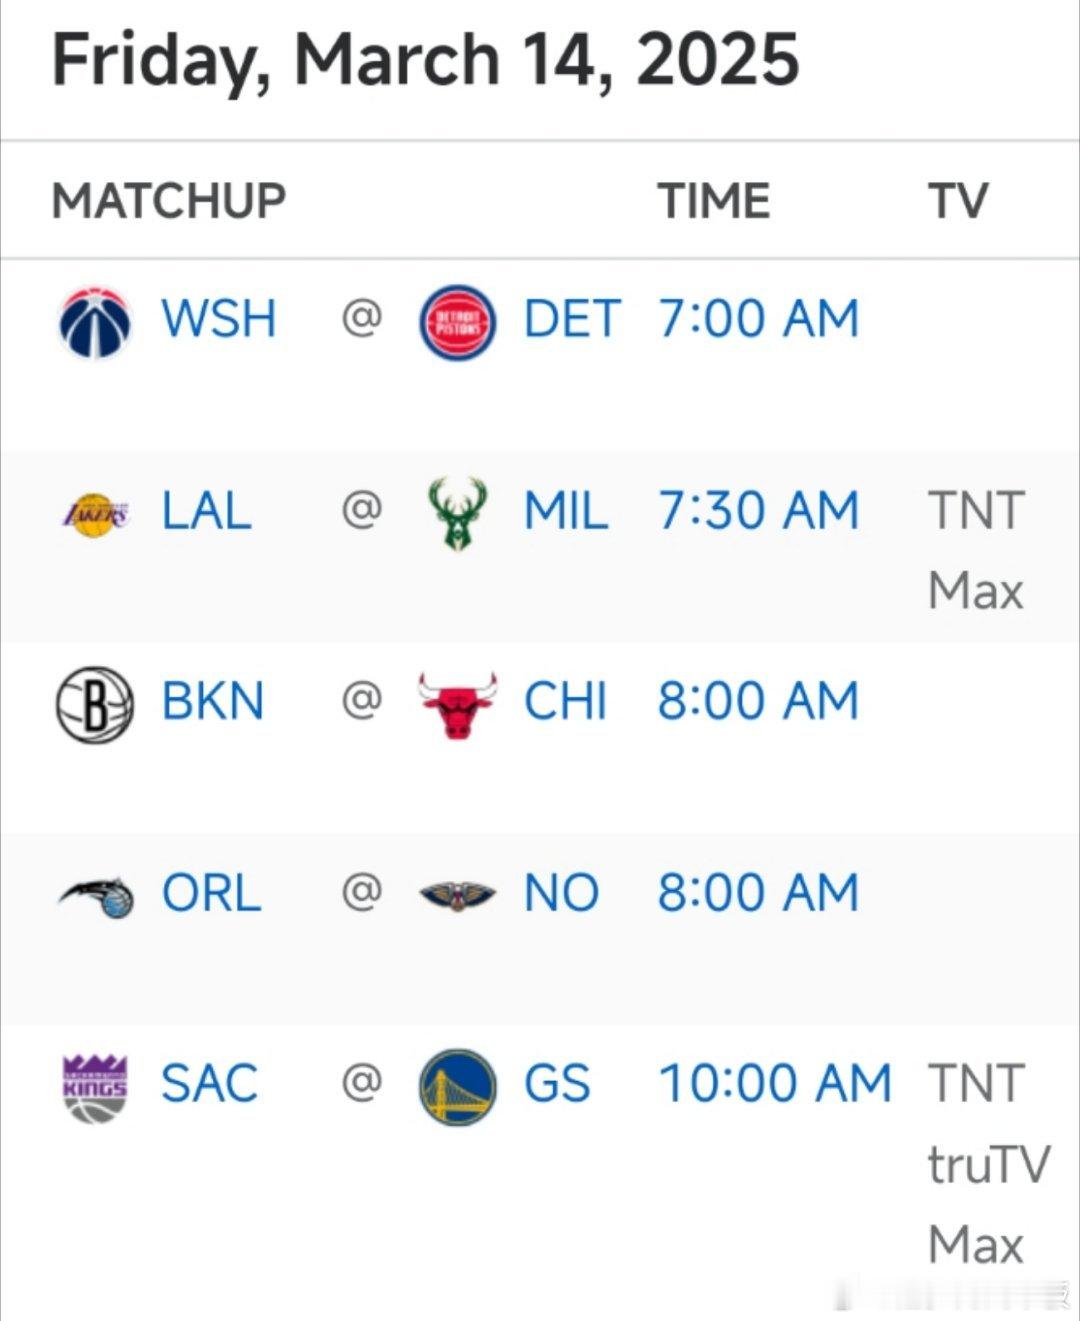
Task: Select the Sacramento Kings logo
Action: coord(95,1087)
